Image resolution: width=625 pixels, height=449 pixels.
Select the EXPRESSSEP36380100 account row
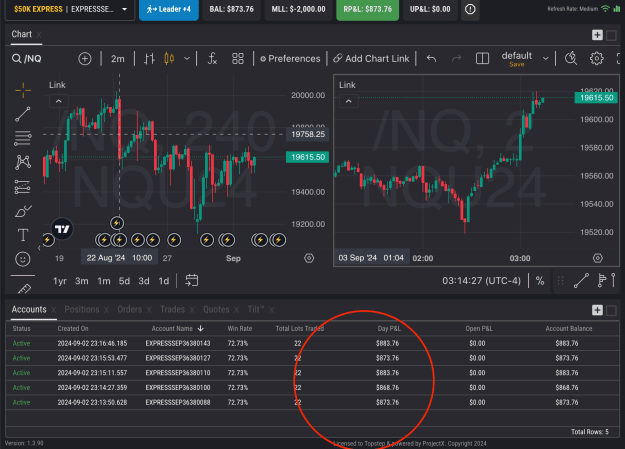click(312, 388)
